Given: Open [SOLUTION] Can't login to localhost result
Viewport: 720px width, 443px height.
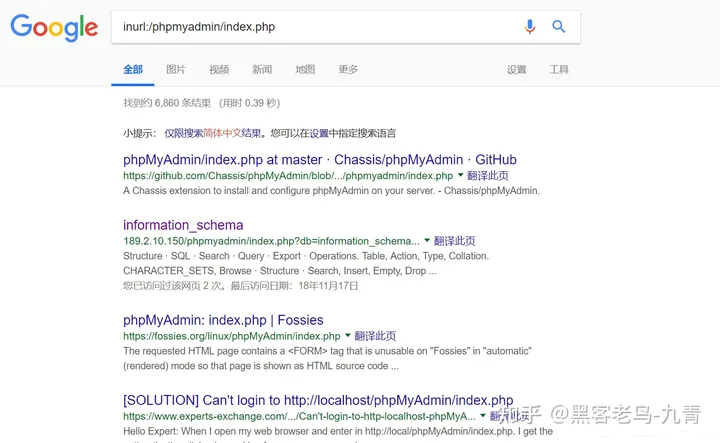Looking at the screenshot, I should [x=318, y=400].
